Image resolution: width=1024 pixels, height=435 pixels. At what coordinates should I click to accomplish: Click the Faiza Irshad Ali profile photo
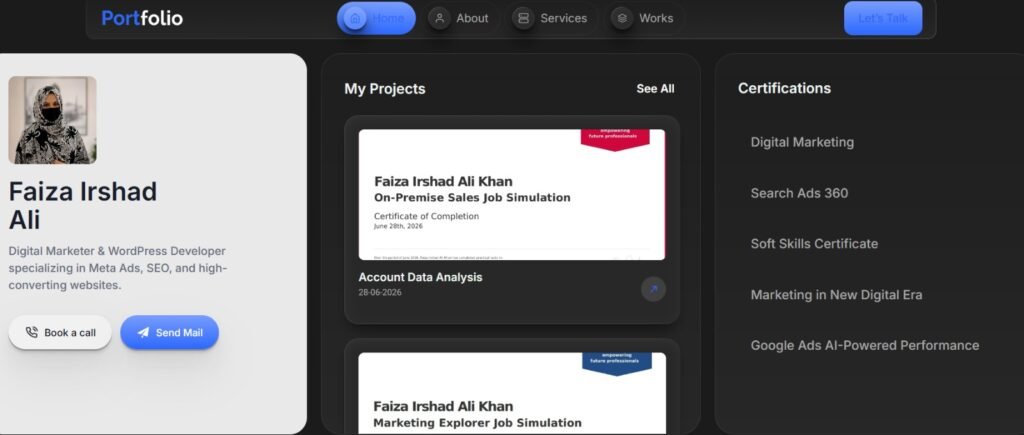click(x=52, y=120)
